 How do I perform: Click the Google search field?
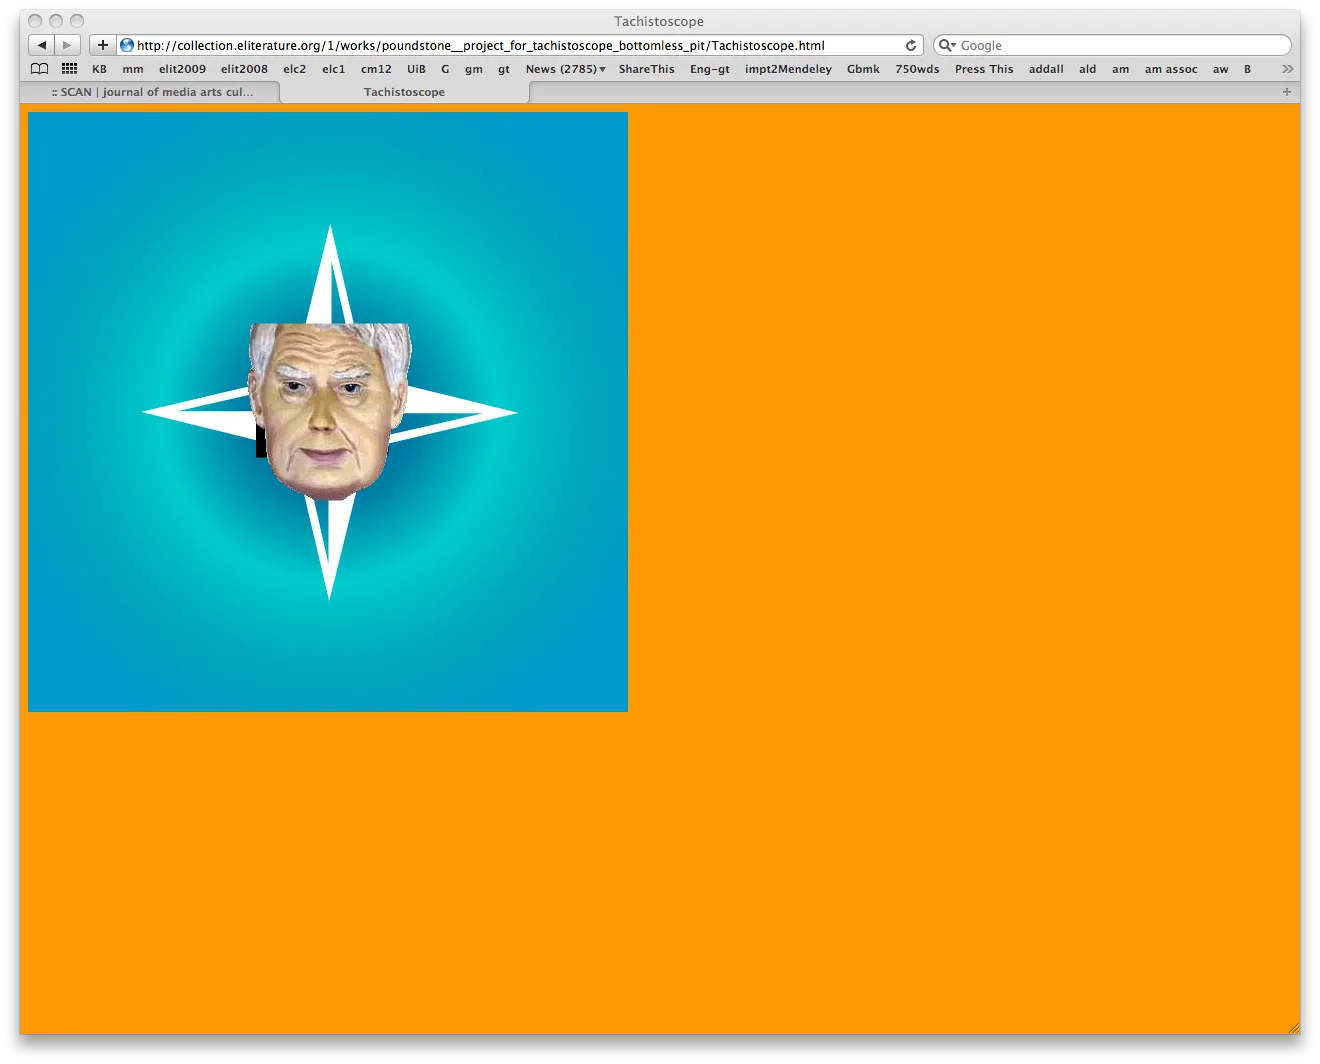pyautogui.click(x=1120, y=45)
